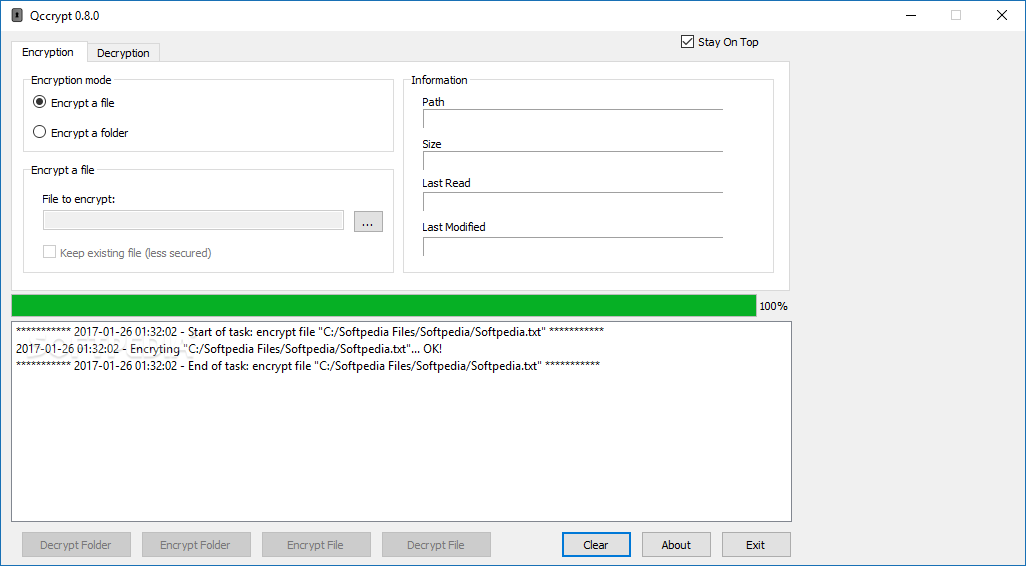
Task: Enable Keep existing file (less secured)
Action: tap(127, 253)
